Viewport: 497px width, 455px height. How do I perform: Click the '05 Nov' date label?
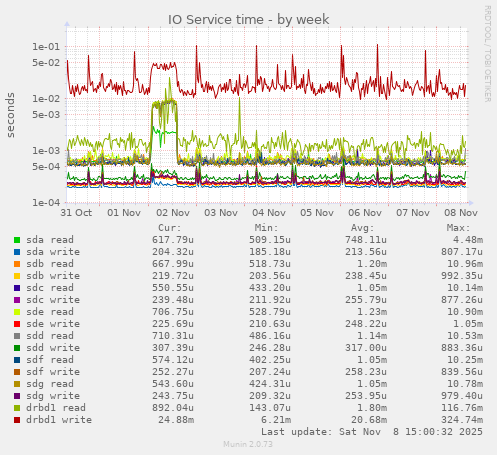click(x=317, y=213)
